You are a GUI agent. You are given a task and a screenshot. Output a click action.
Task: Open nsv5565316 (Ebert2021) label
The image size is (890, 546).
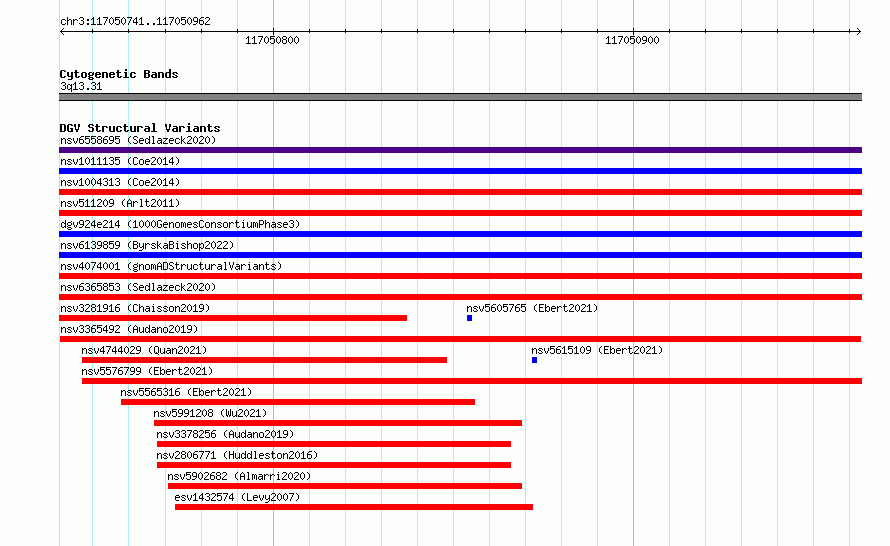(x=186, y=392)
